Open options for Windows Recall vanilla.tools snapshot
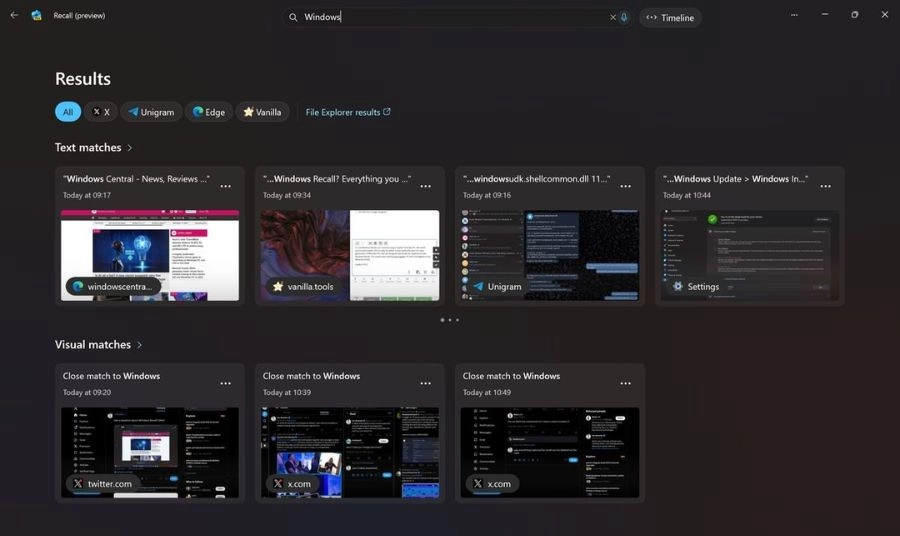Viewport: 900px width, 536px height. click(x=425, y=186)
